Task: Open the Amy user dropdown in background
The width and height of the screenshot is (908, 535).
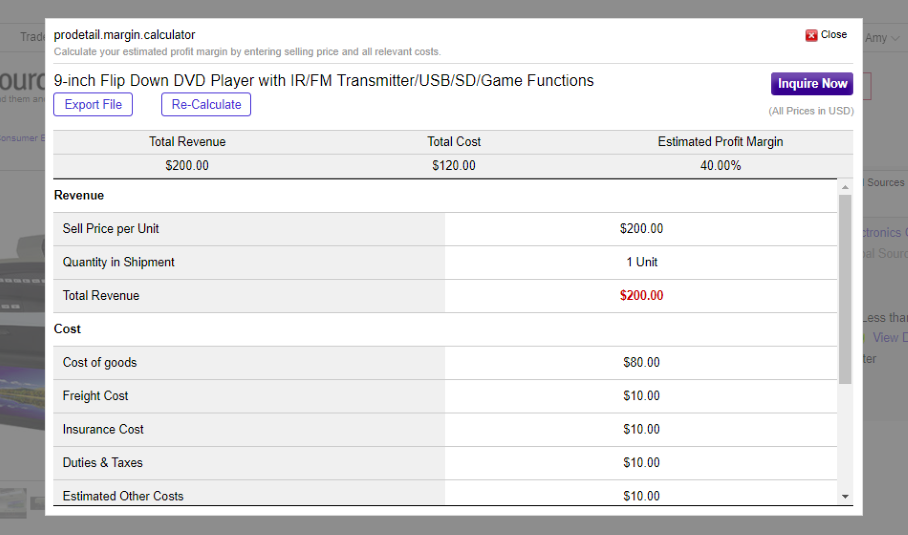Action: pyautogui.click(x=882, y=38)
